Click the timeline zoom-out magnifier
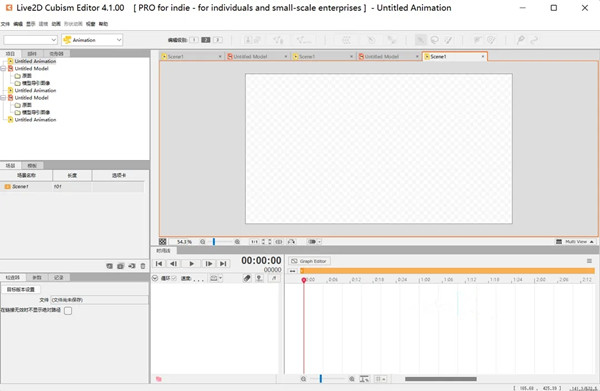The image size is (600, 391). 303,379
